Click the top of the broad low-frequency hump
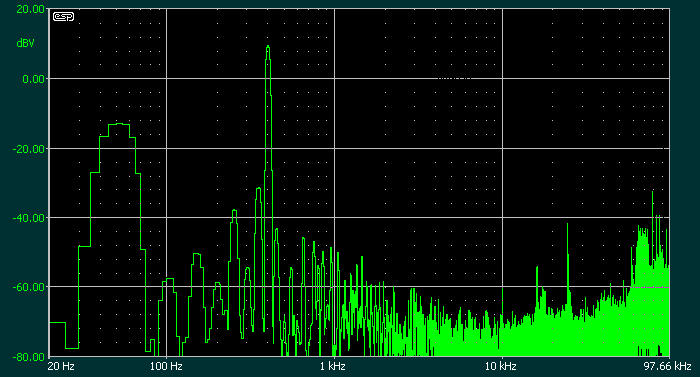The image size is (700, 377). [x=119, y=124]
